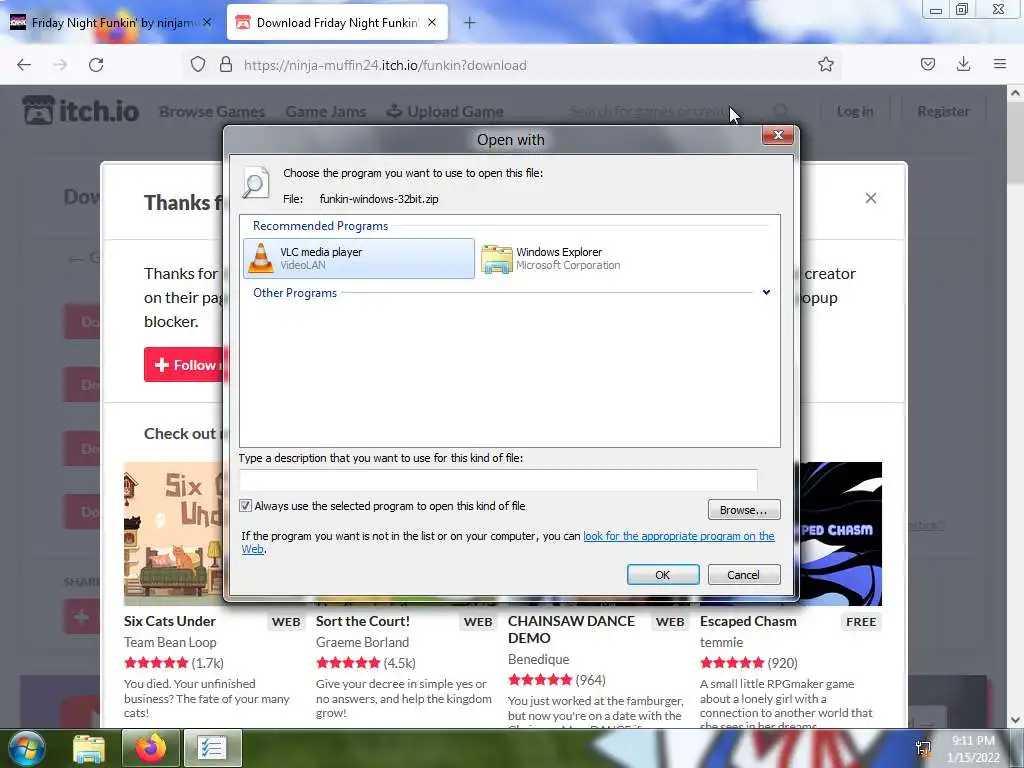Click the address bar URL
1024x768 pixels.
[385, 65]
